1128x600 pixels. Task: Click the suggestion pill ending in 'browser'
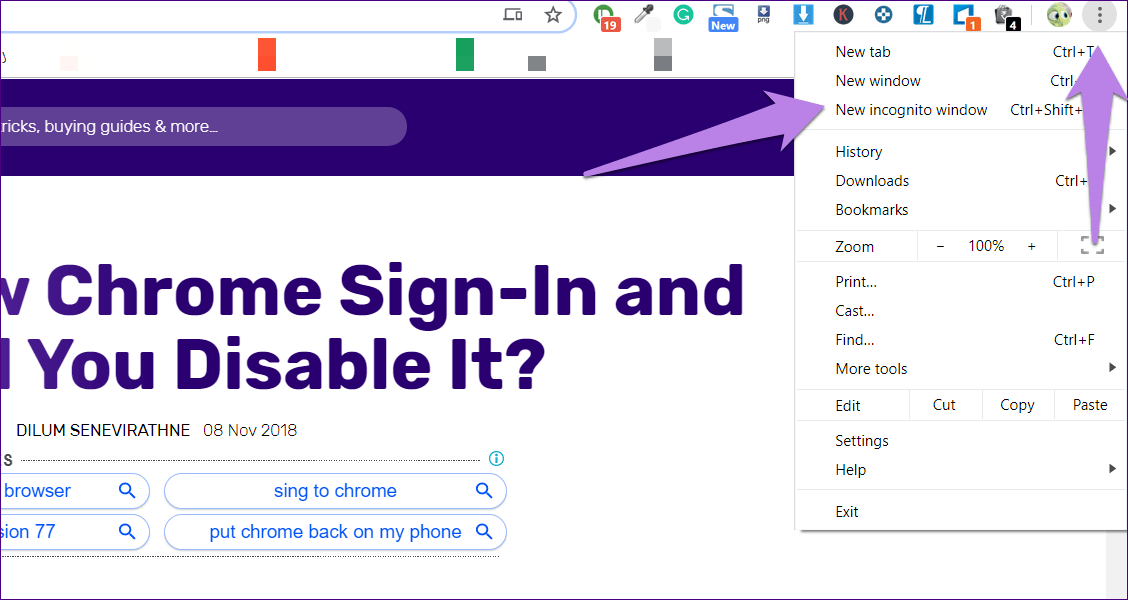tap(74, 491)
